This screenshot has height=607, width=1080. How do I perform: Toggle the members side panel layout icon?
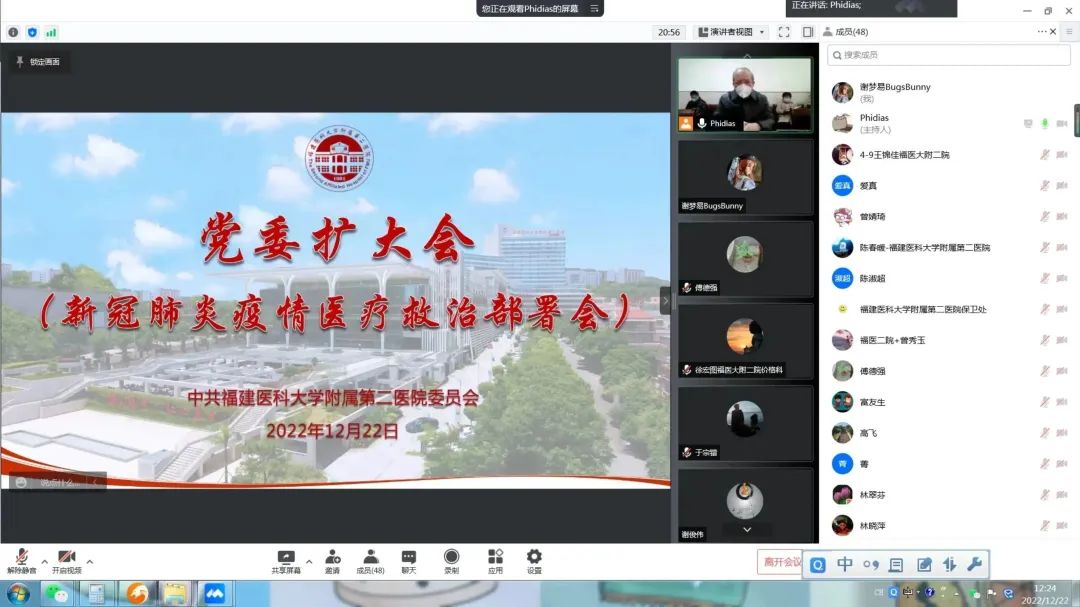(808, 32)
